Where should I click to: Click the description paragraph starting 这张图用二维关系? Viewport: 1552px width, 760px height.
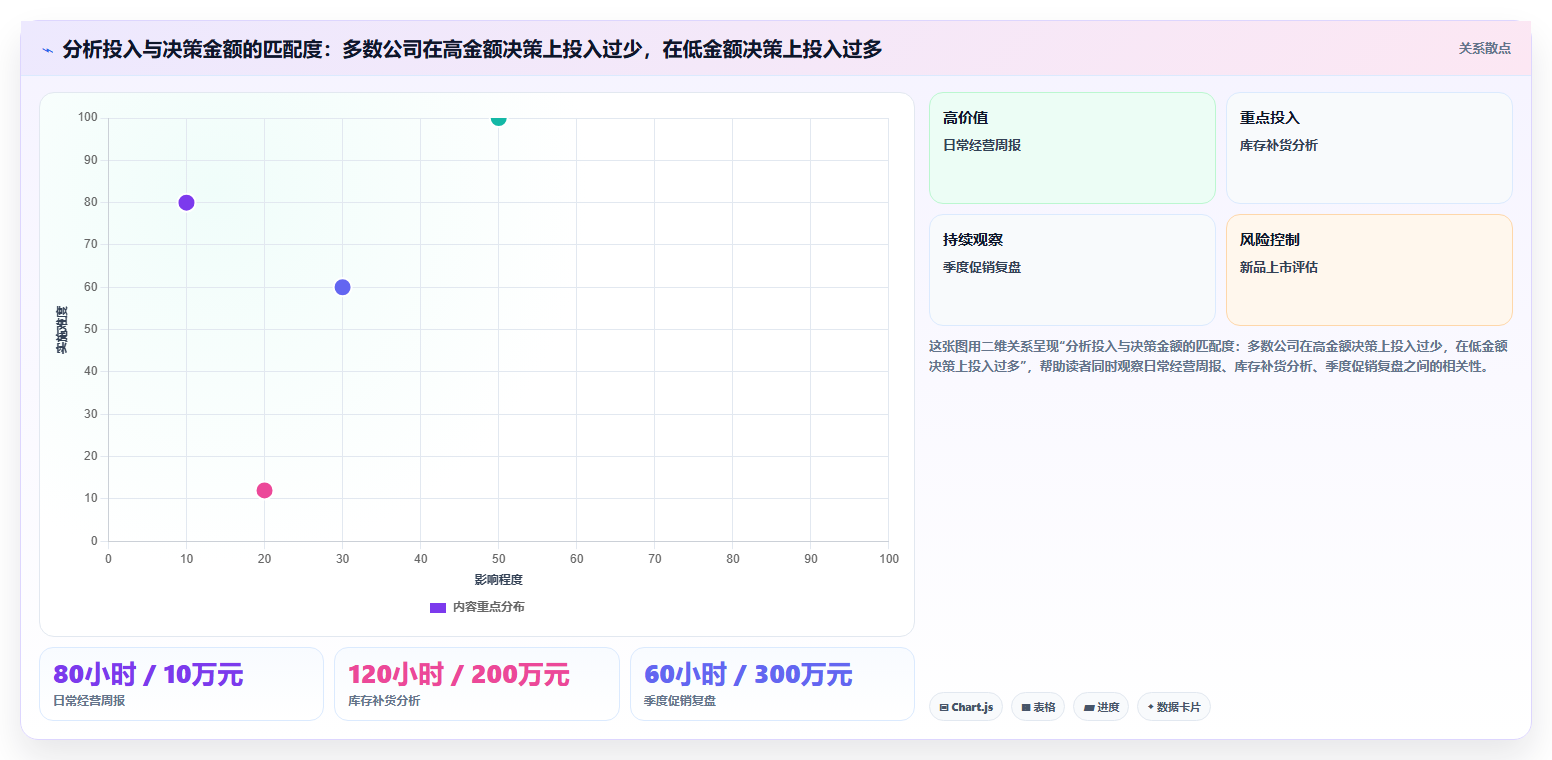click(x=1219, y=356)
